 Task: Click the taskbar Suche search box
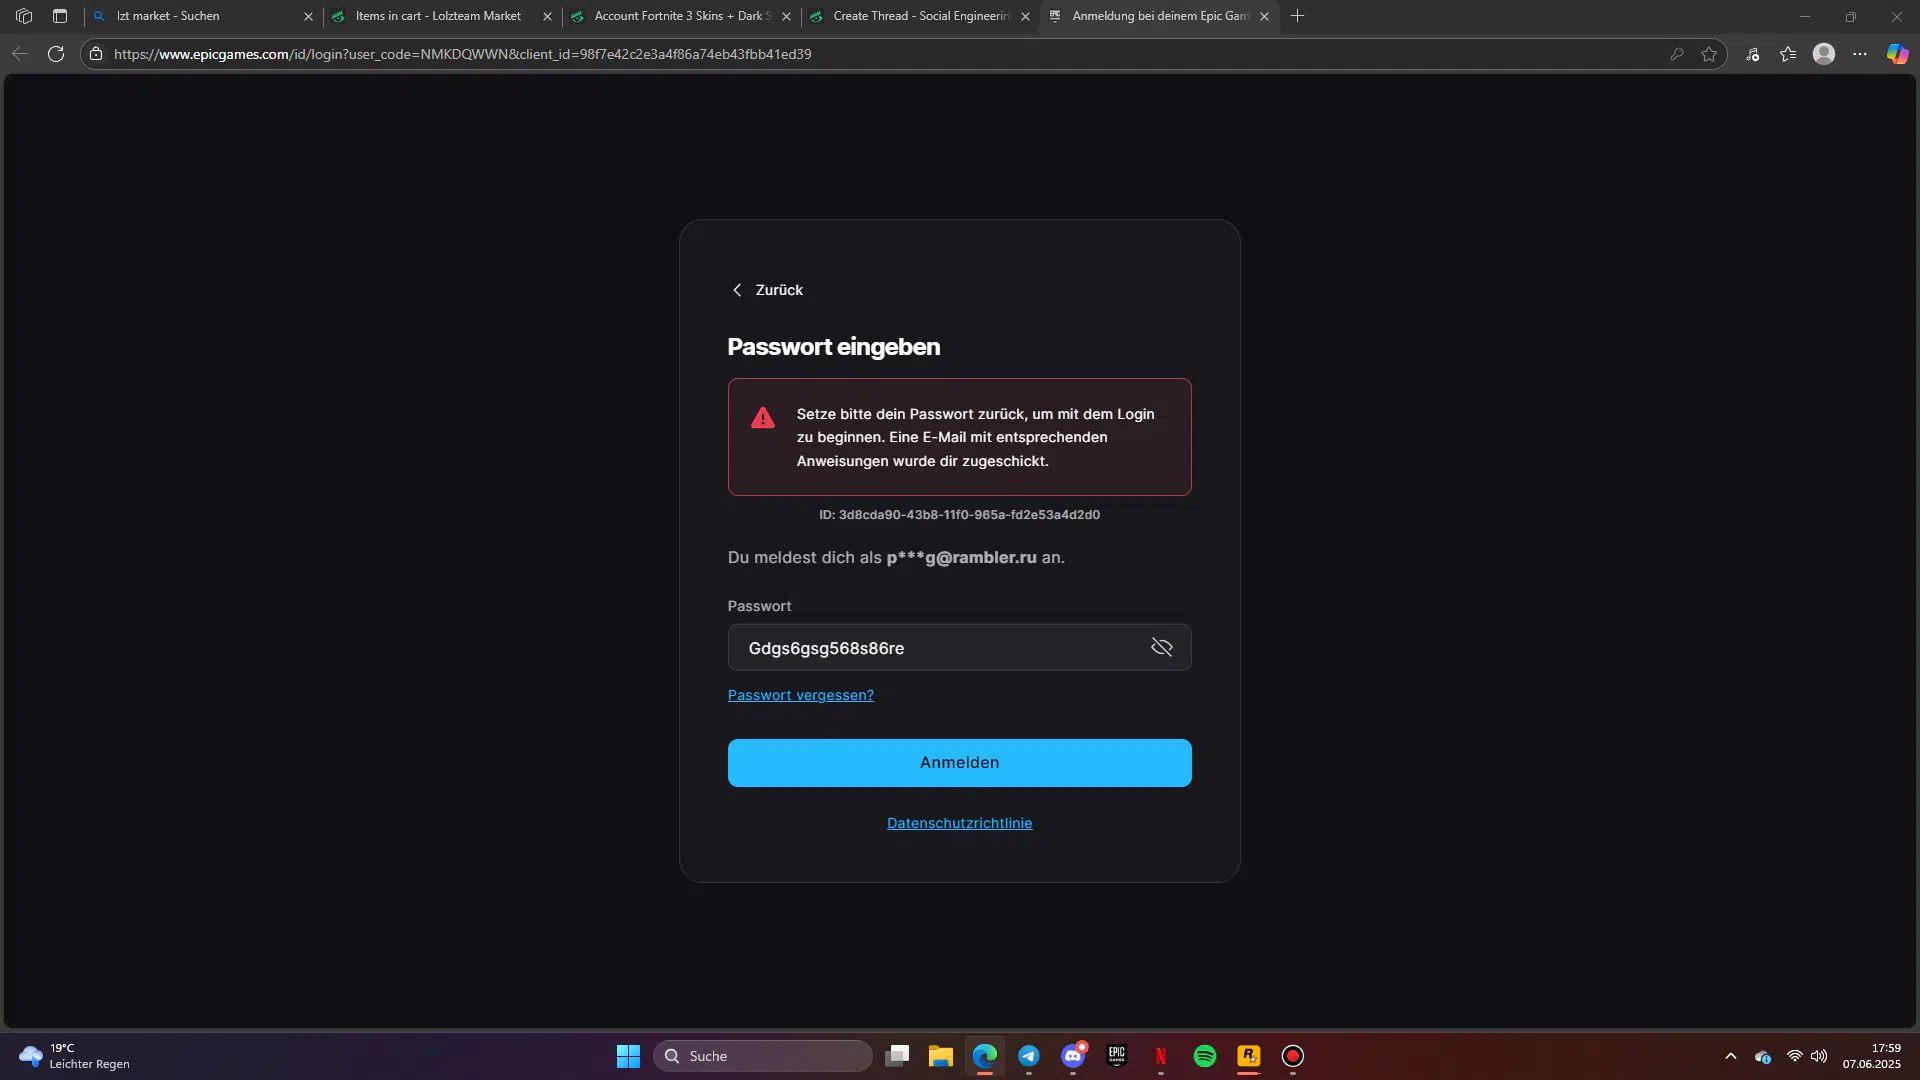pyautogui.click(x=763, y=1056)
